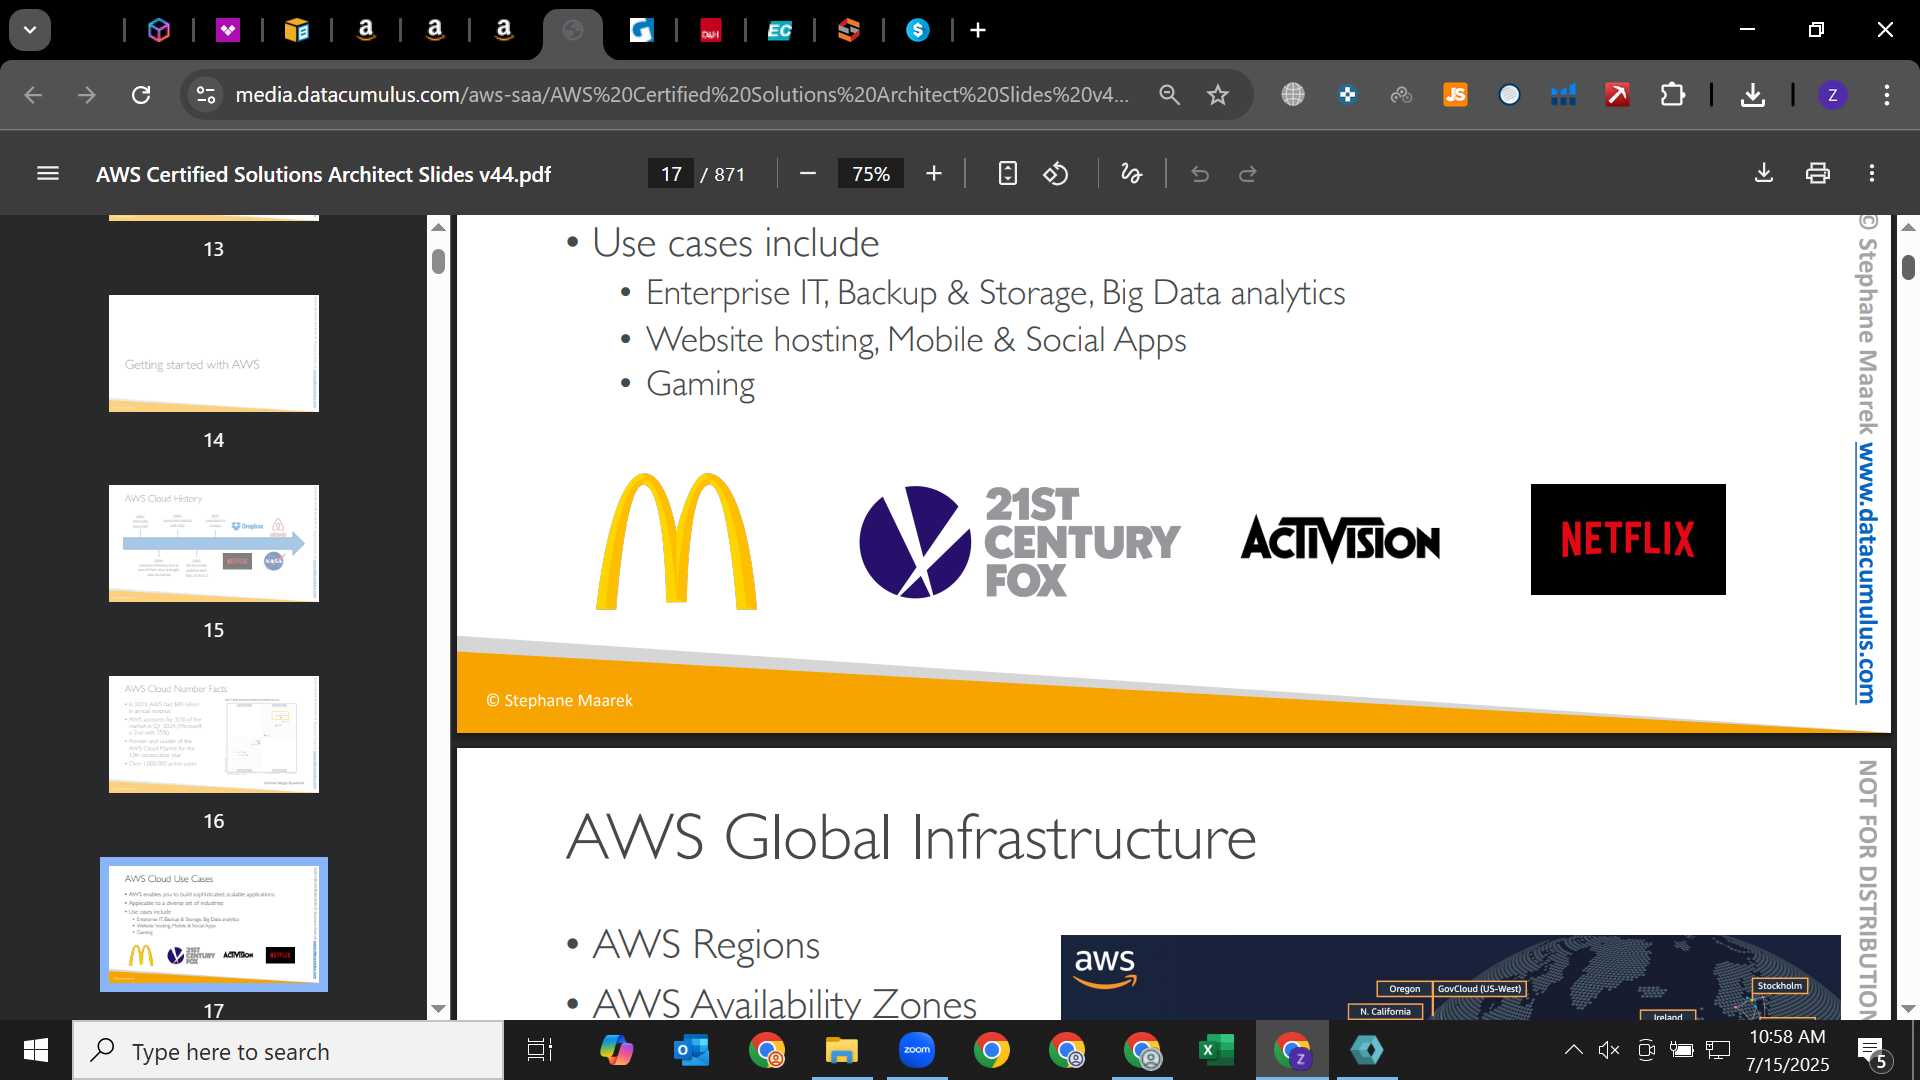
Task: Open the globe extension icon
Action: click(1293, 95)
